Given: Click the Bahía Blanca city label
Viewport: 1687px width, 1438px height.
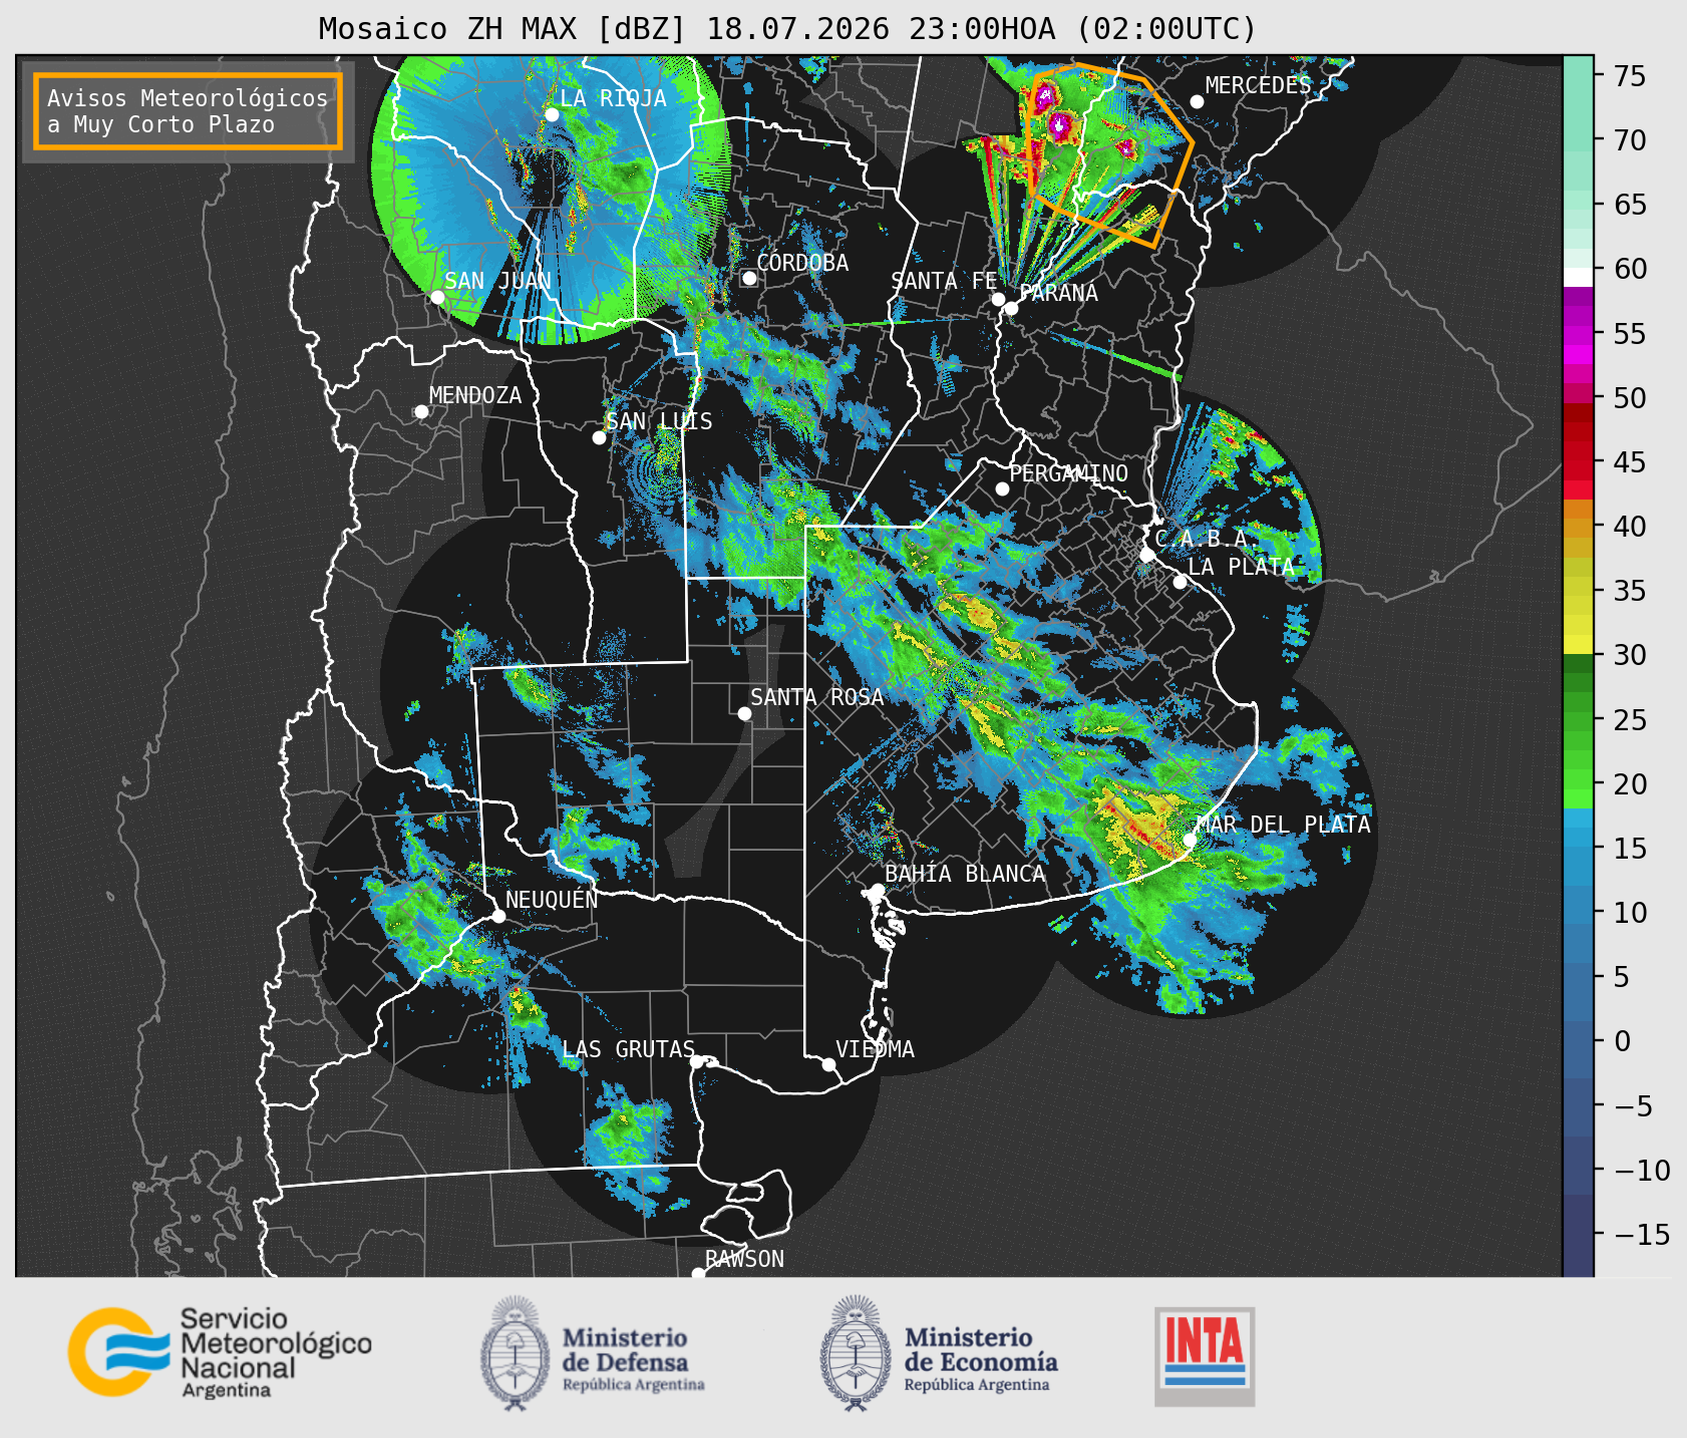Looking at the screenshot, I should [965, 874].
